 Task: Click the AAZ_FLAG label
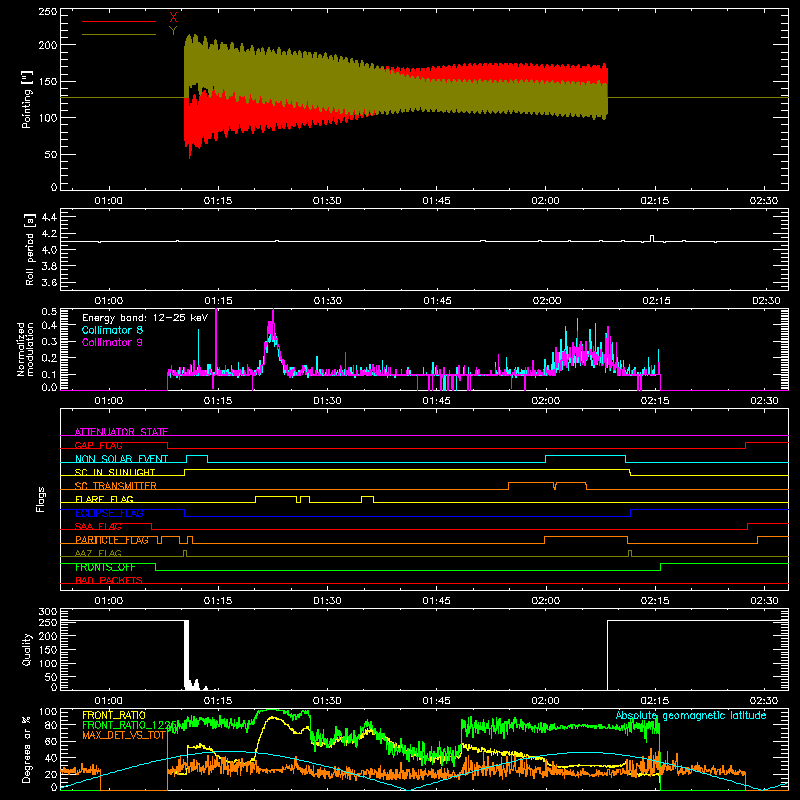click(x=98, y=553)
